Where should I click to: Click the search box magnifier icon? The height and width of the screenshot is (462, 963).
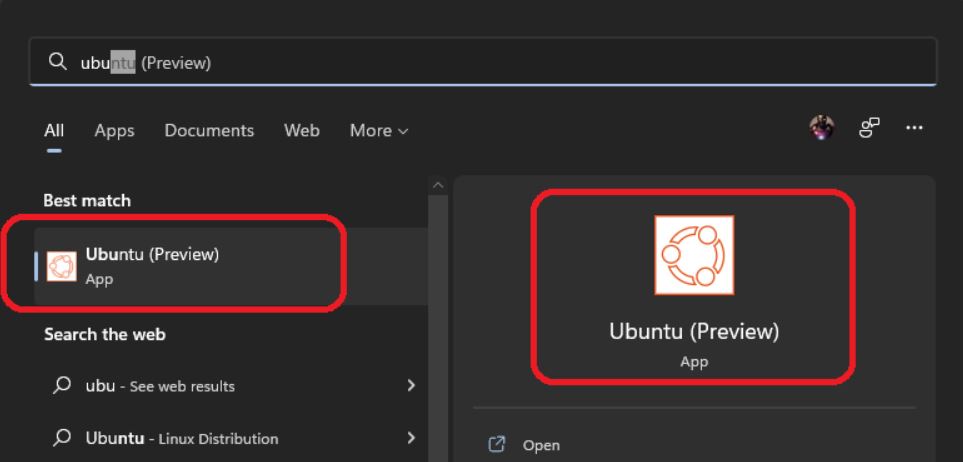58,61
